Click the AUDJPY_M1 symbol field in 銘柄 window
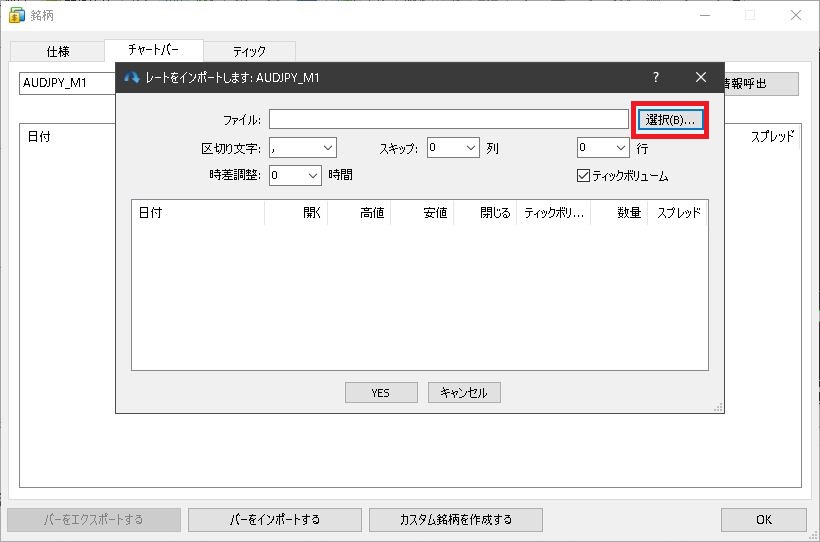The height and width of the screenshot is (542, 820). 67,83
